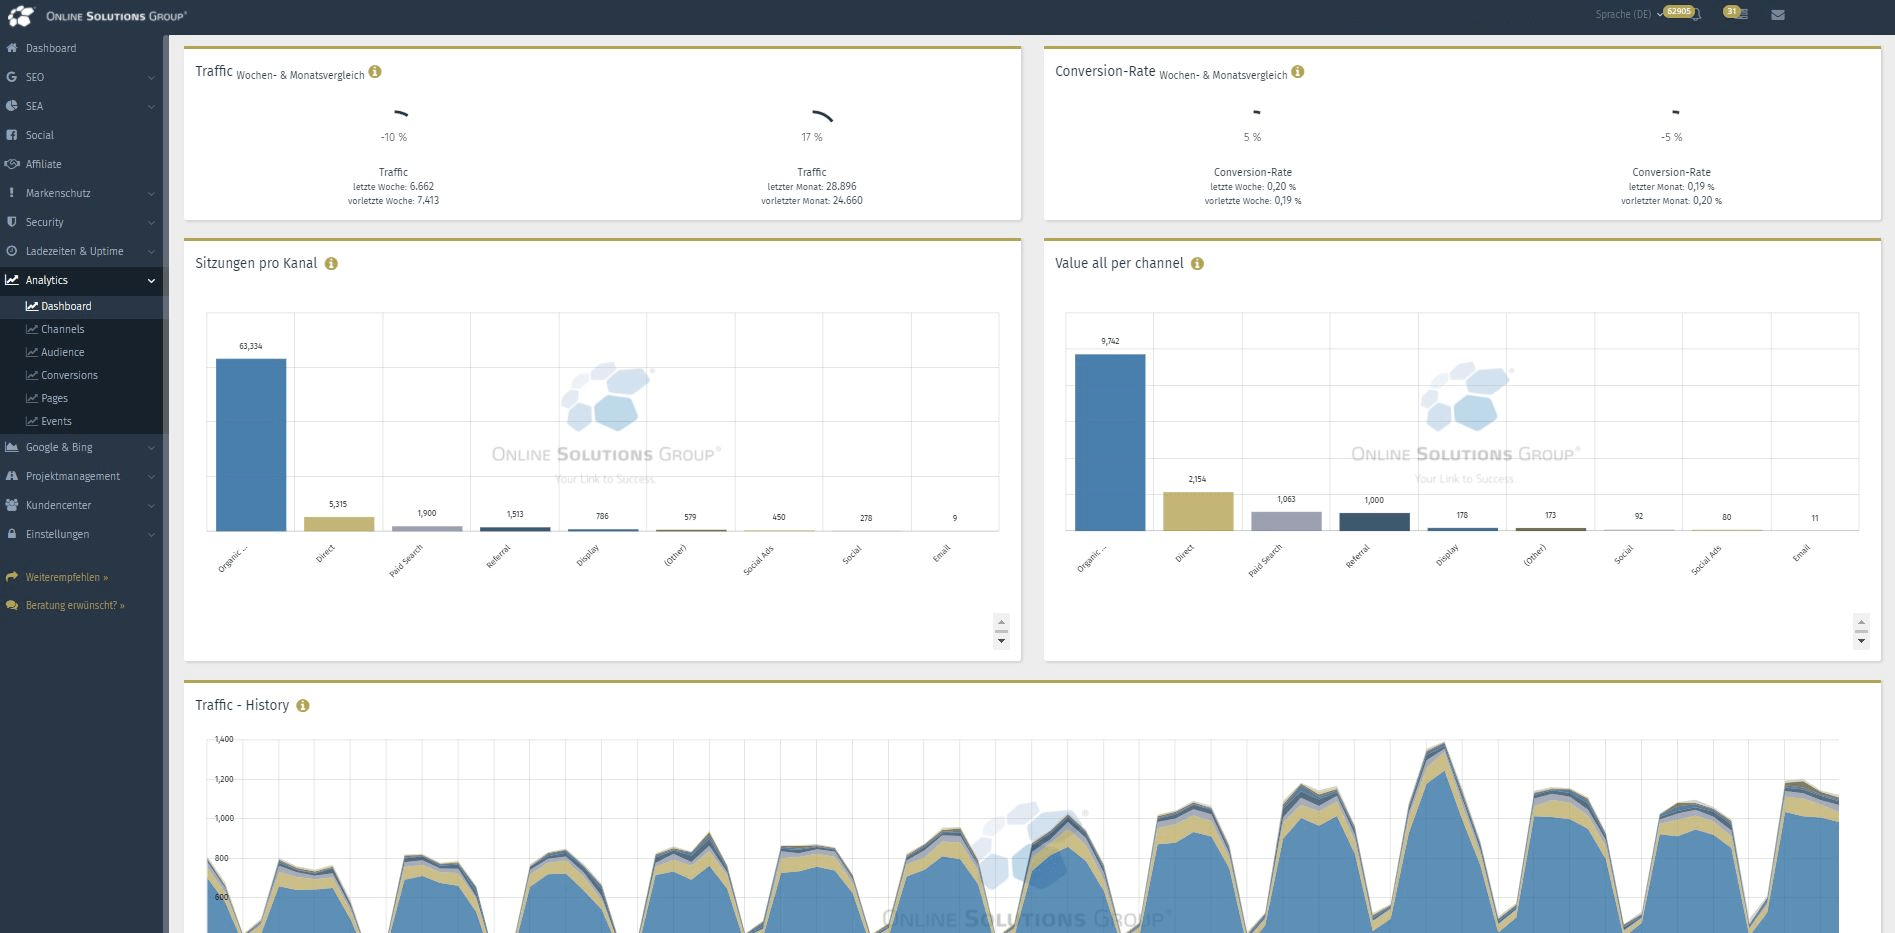The height and width of the screenshot is (933, 1895).
Task: Follow the Beratung erwünscht? » link
Action: (x=75, y=605)
